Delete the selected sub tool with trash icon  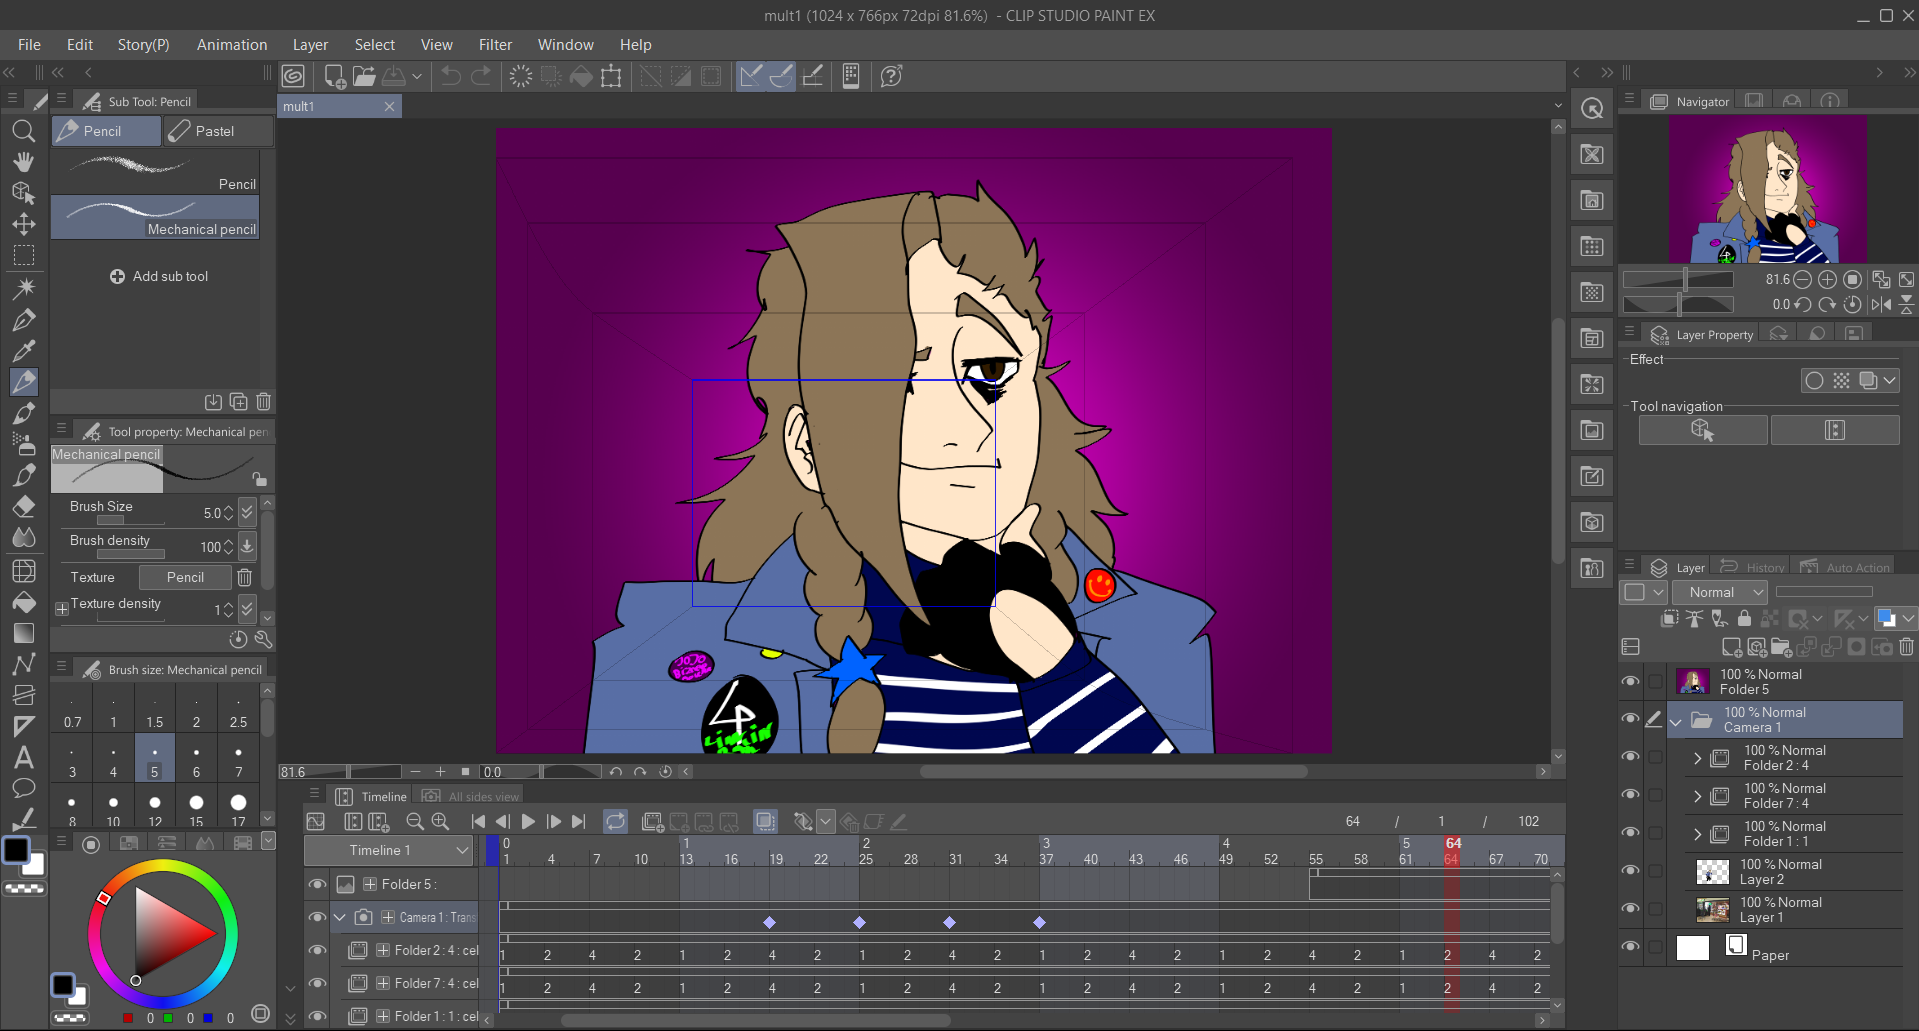click(x=263, y=402)
